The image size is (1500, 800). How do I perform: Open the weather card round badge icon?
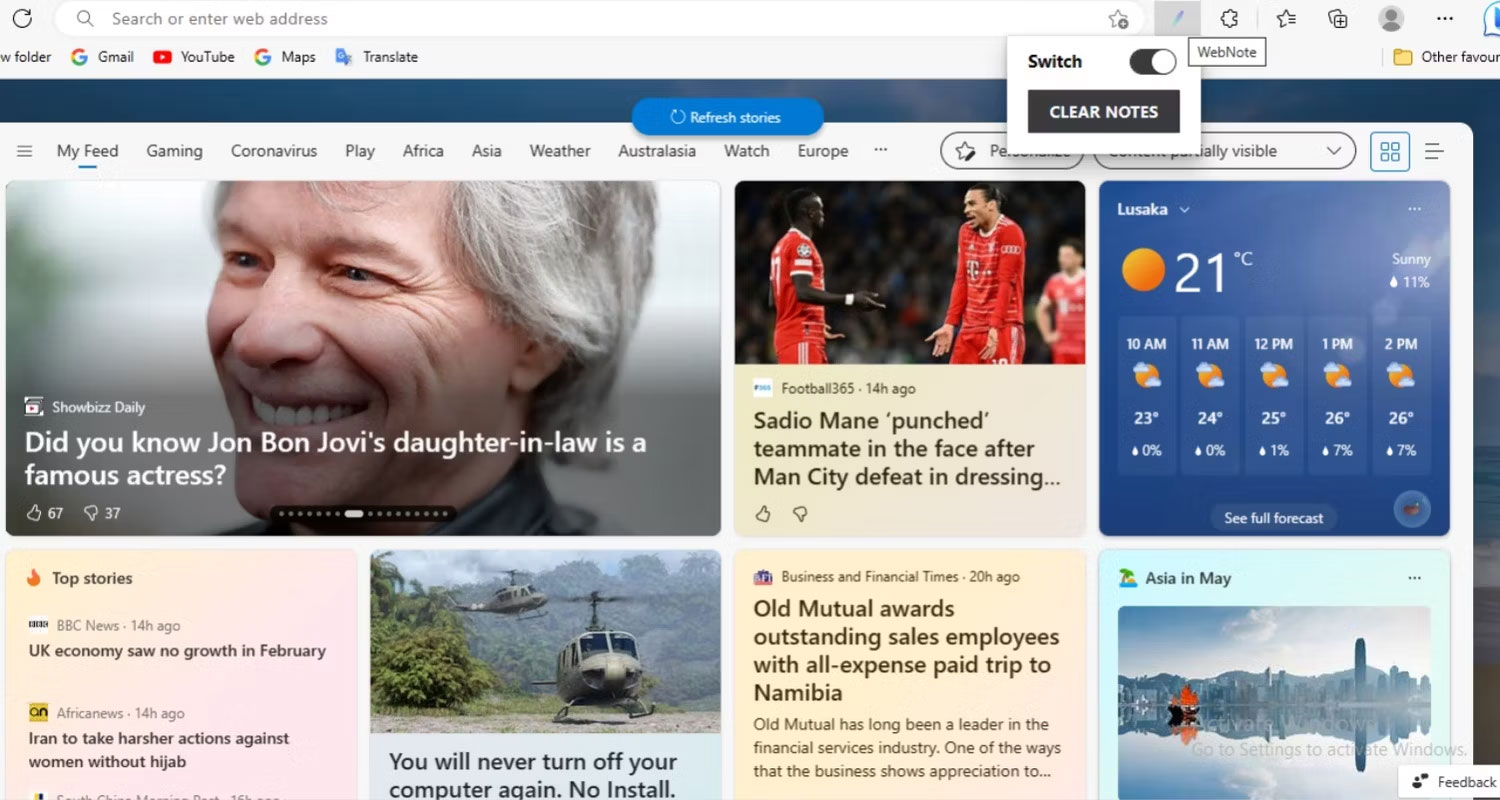1412,509
